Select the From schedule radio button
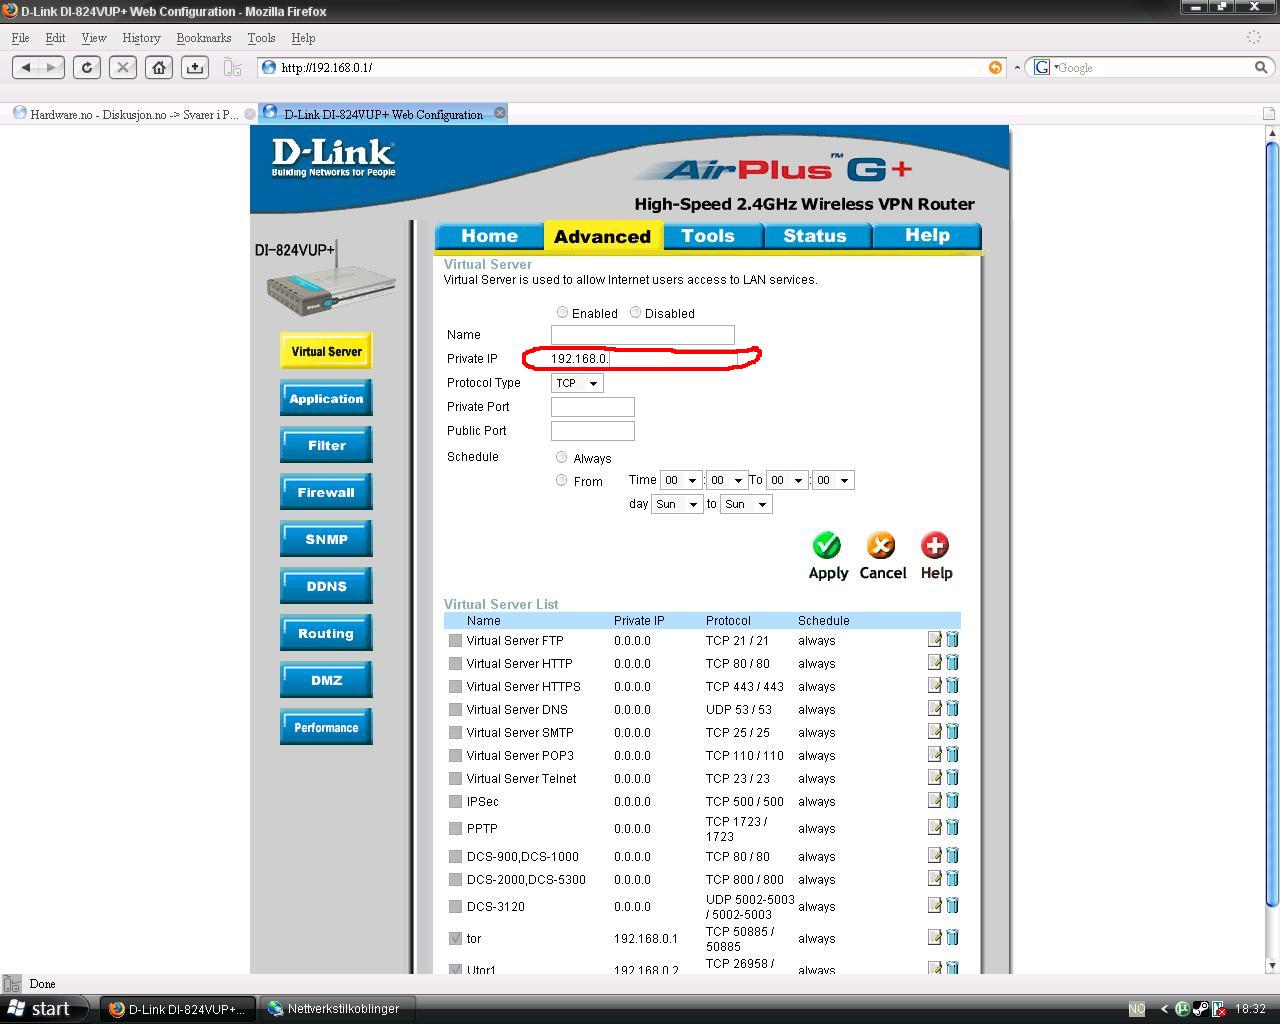 point(561,480)
